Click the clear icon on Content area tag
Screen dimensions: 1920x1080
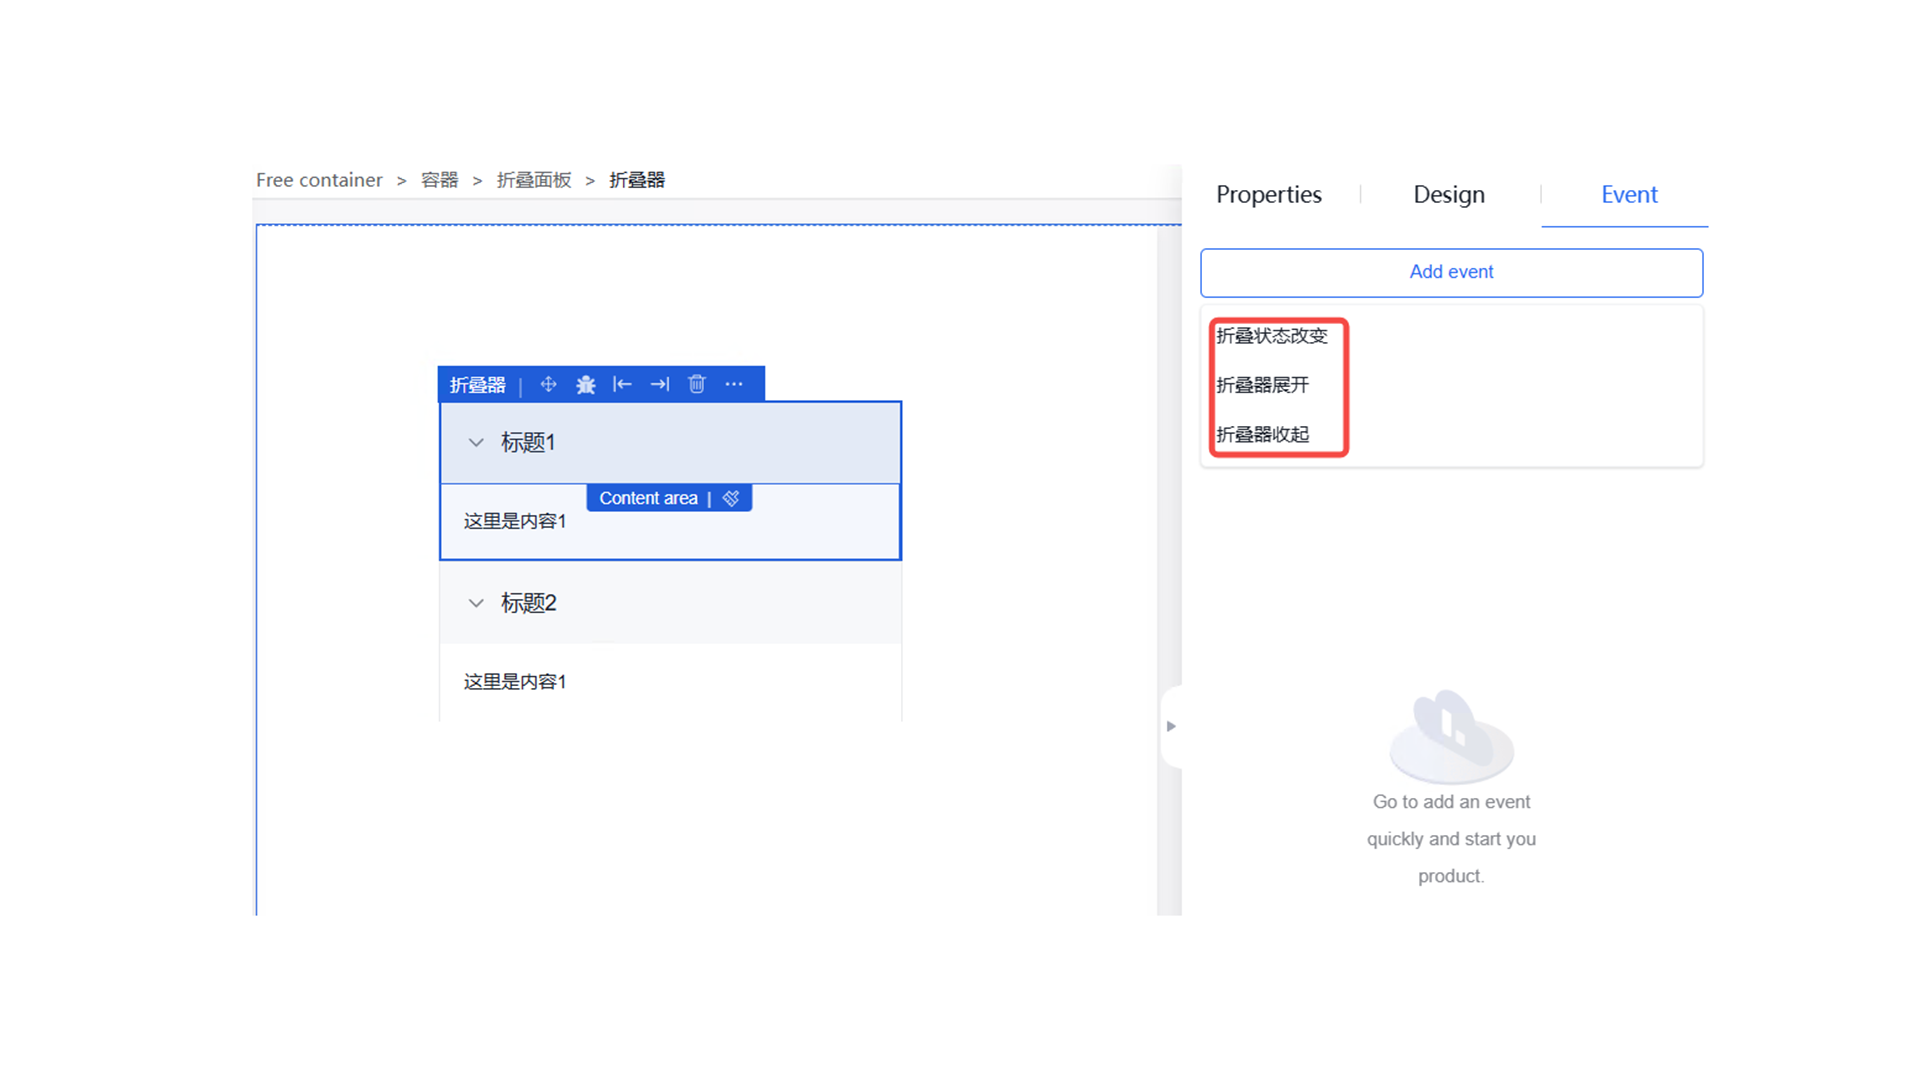[x=731, y=498]
